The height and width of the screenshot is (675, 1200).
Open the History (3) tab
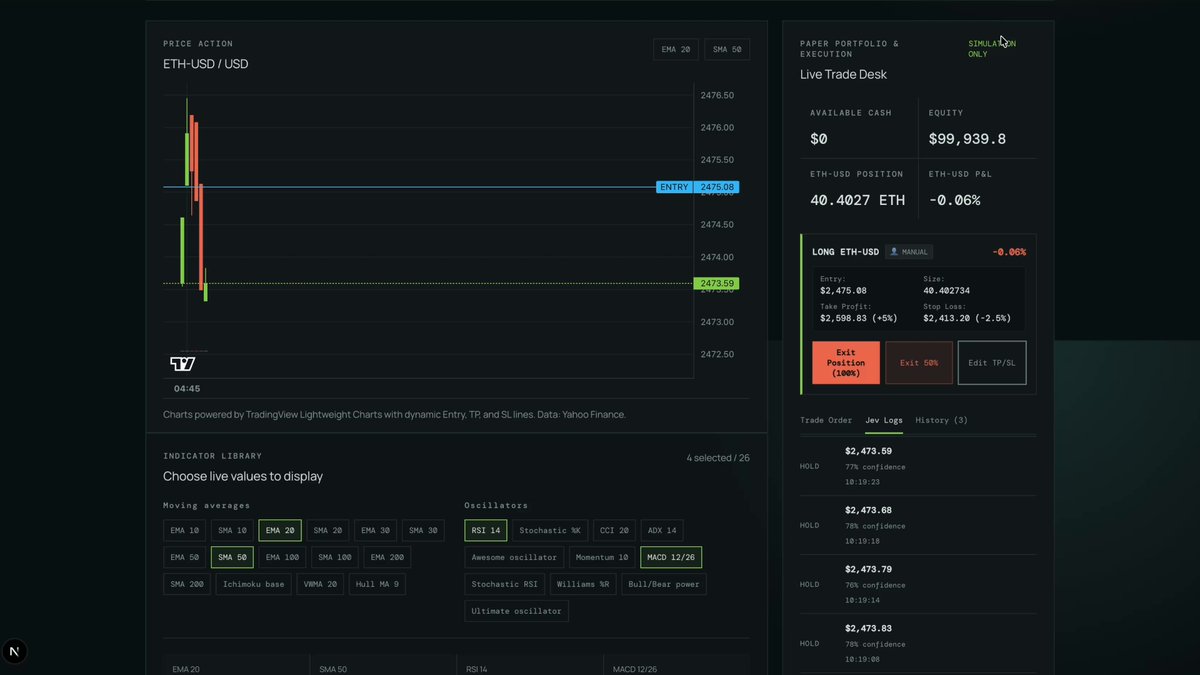tap(942, 420)
